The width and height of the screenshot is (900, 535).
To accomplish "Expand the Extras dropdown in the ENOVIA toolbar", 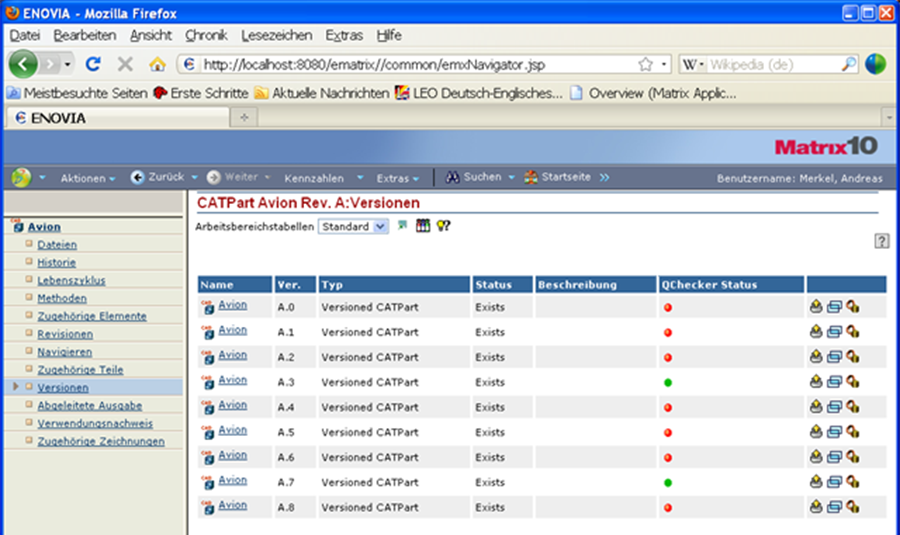I will tap(397, 179).
